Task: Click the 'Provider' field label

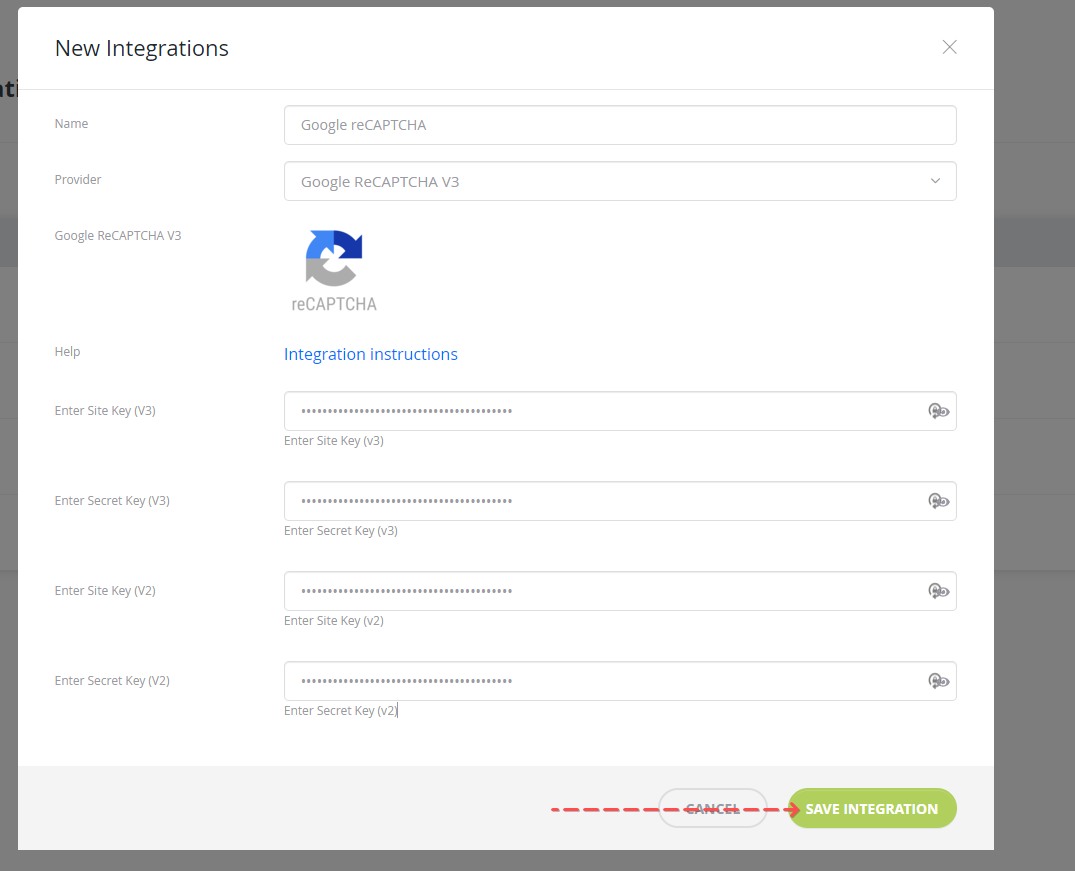Action: (x=77, y=180)
